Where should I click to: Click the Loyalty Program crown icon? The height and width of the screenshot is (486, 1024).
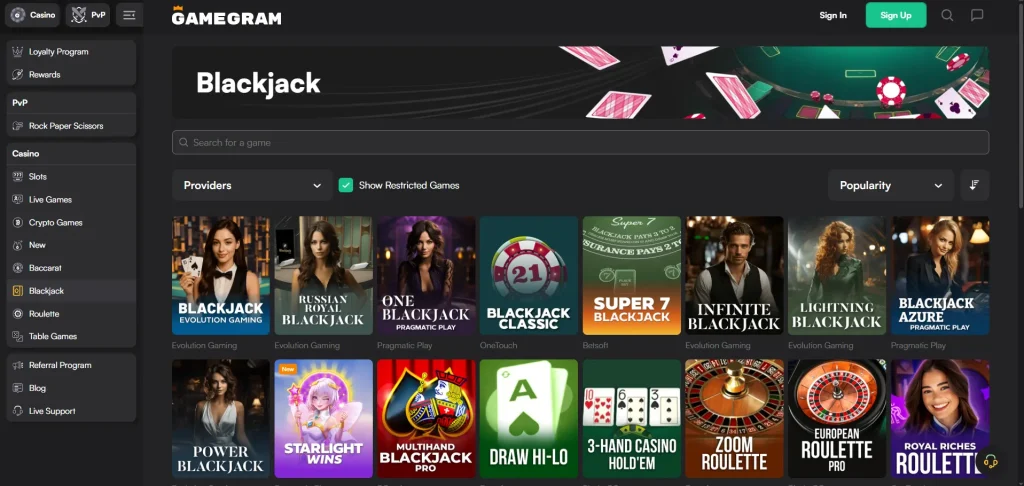18,52
